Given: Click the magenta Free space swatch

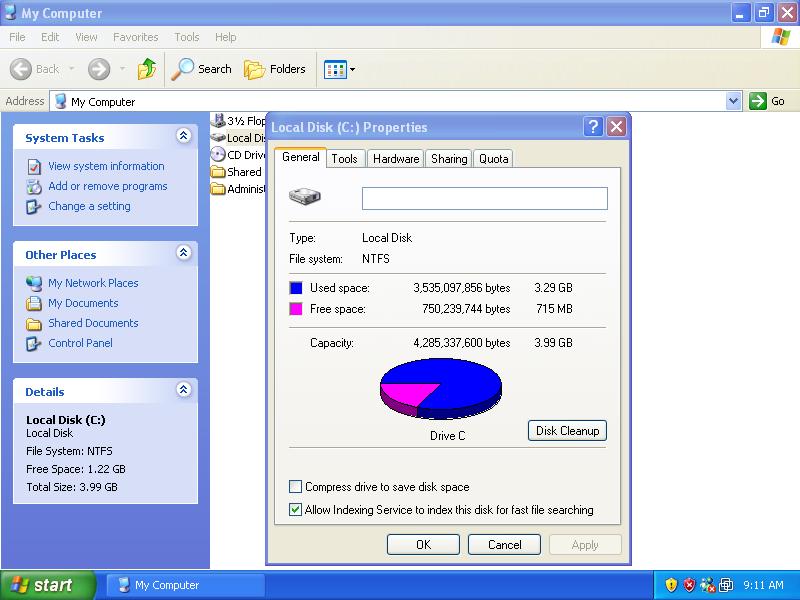Looking at the screenshot, I should click(x=296, y=309).
